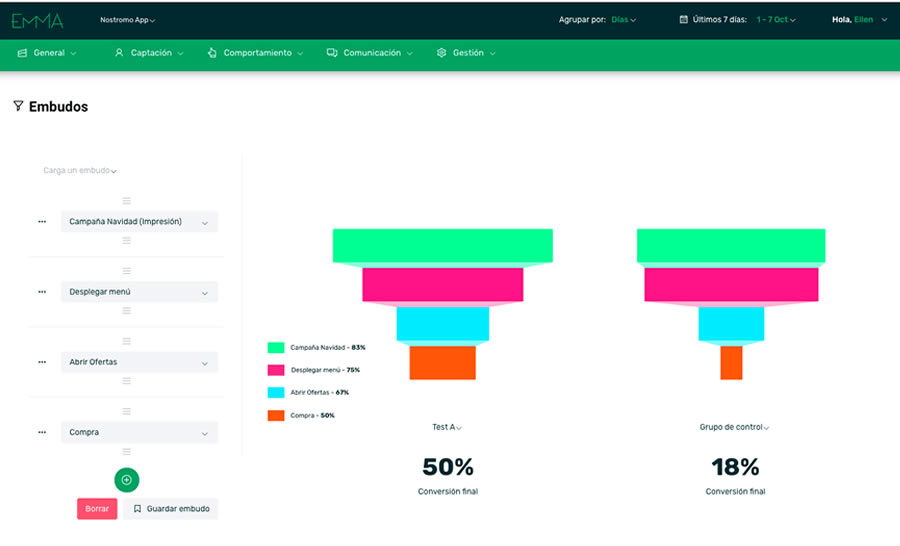Click the green plus add-step button
Viewport: 900px width, 546px height.
126,480
